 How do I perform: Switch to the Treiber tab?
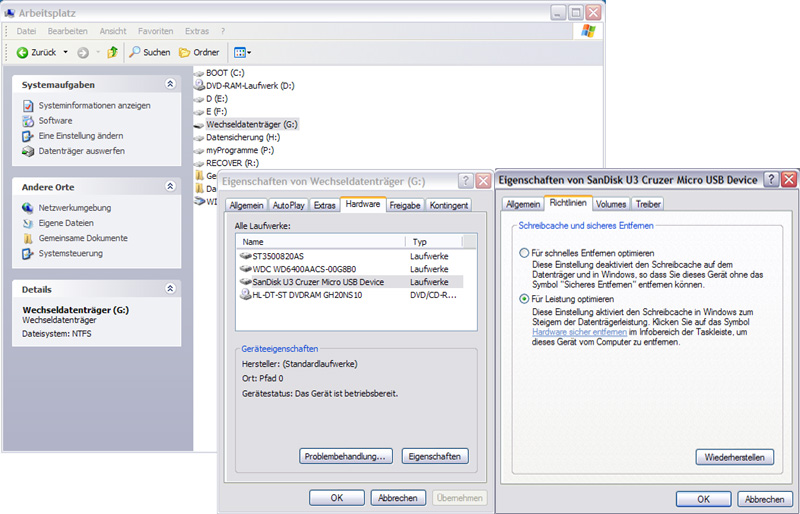(x=648, y=204)
